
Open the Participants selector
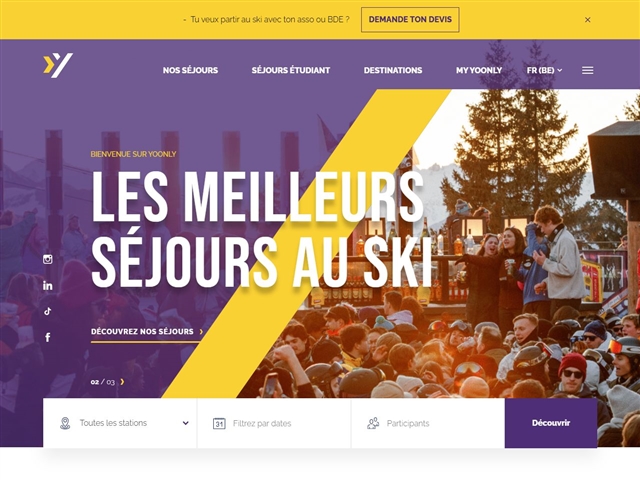[x=428, y=423]
